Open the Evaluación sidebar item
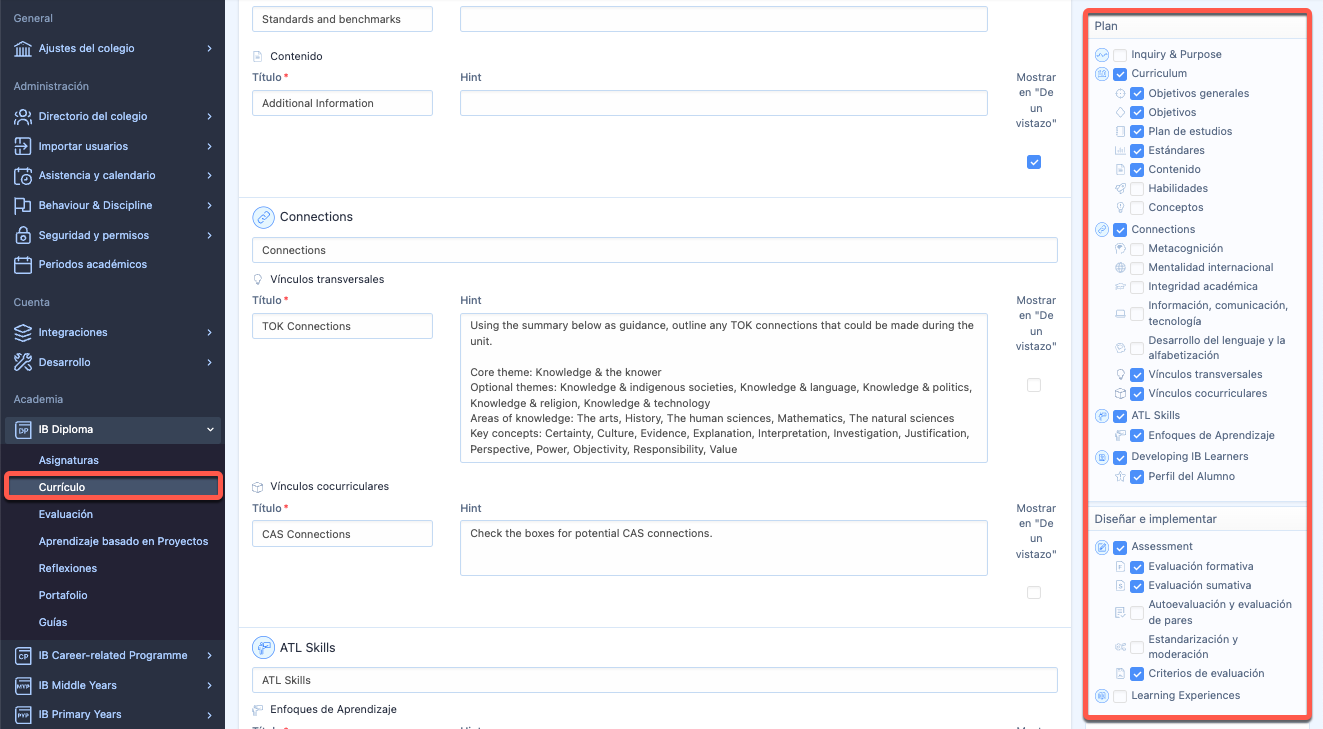 pos(66,515)
